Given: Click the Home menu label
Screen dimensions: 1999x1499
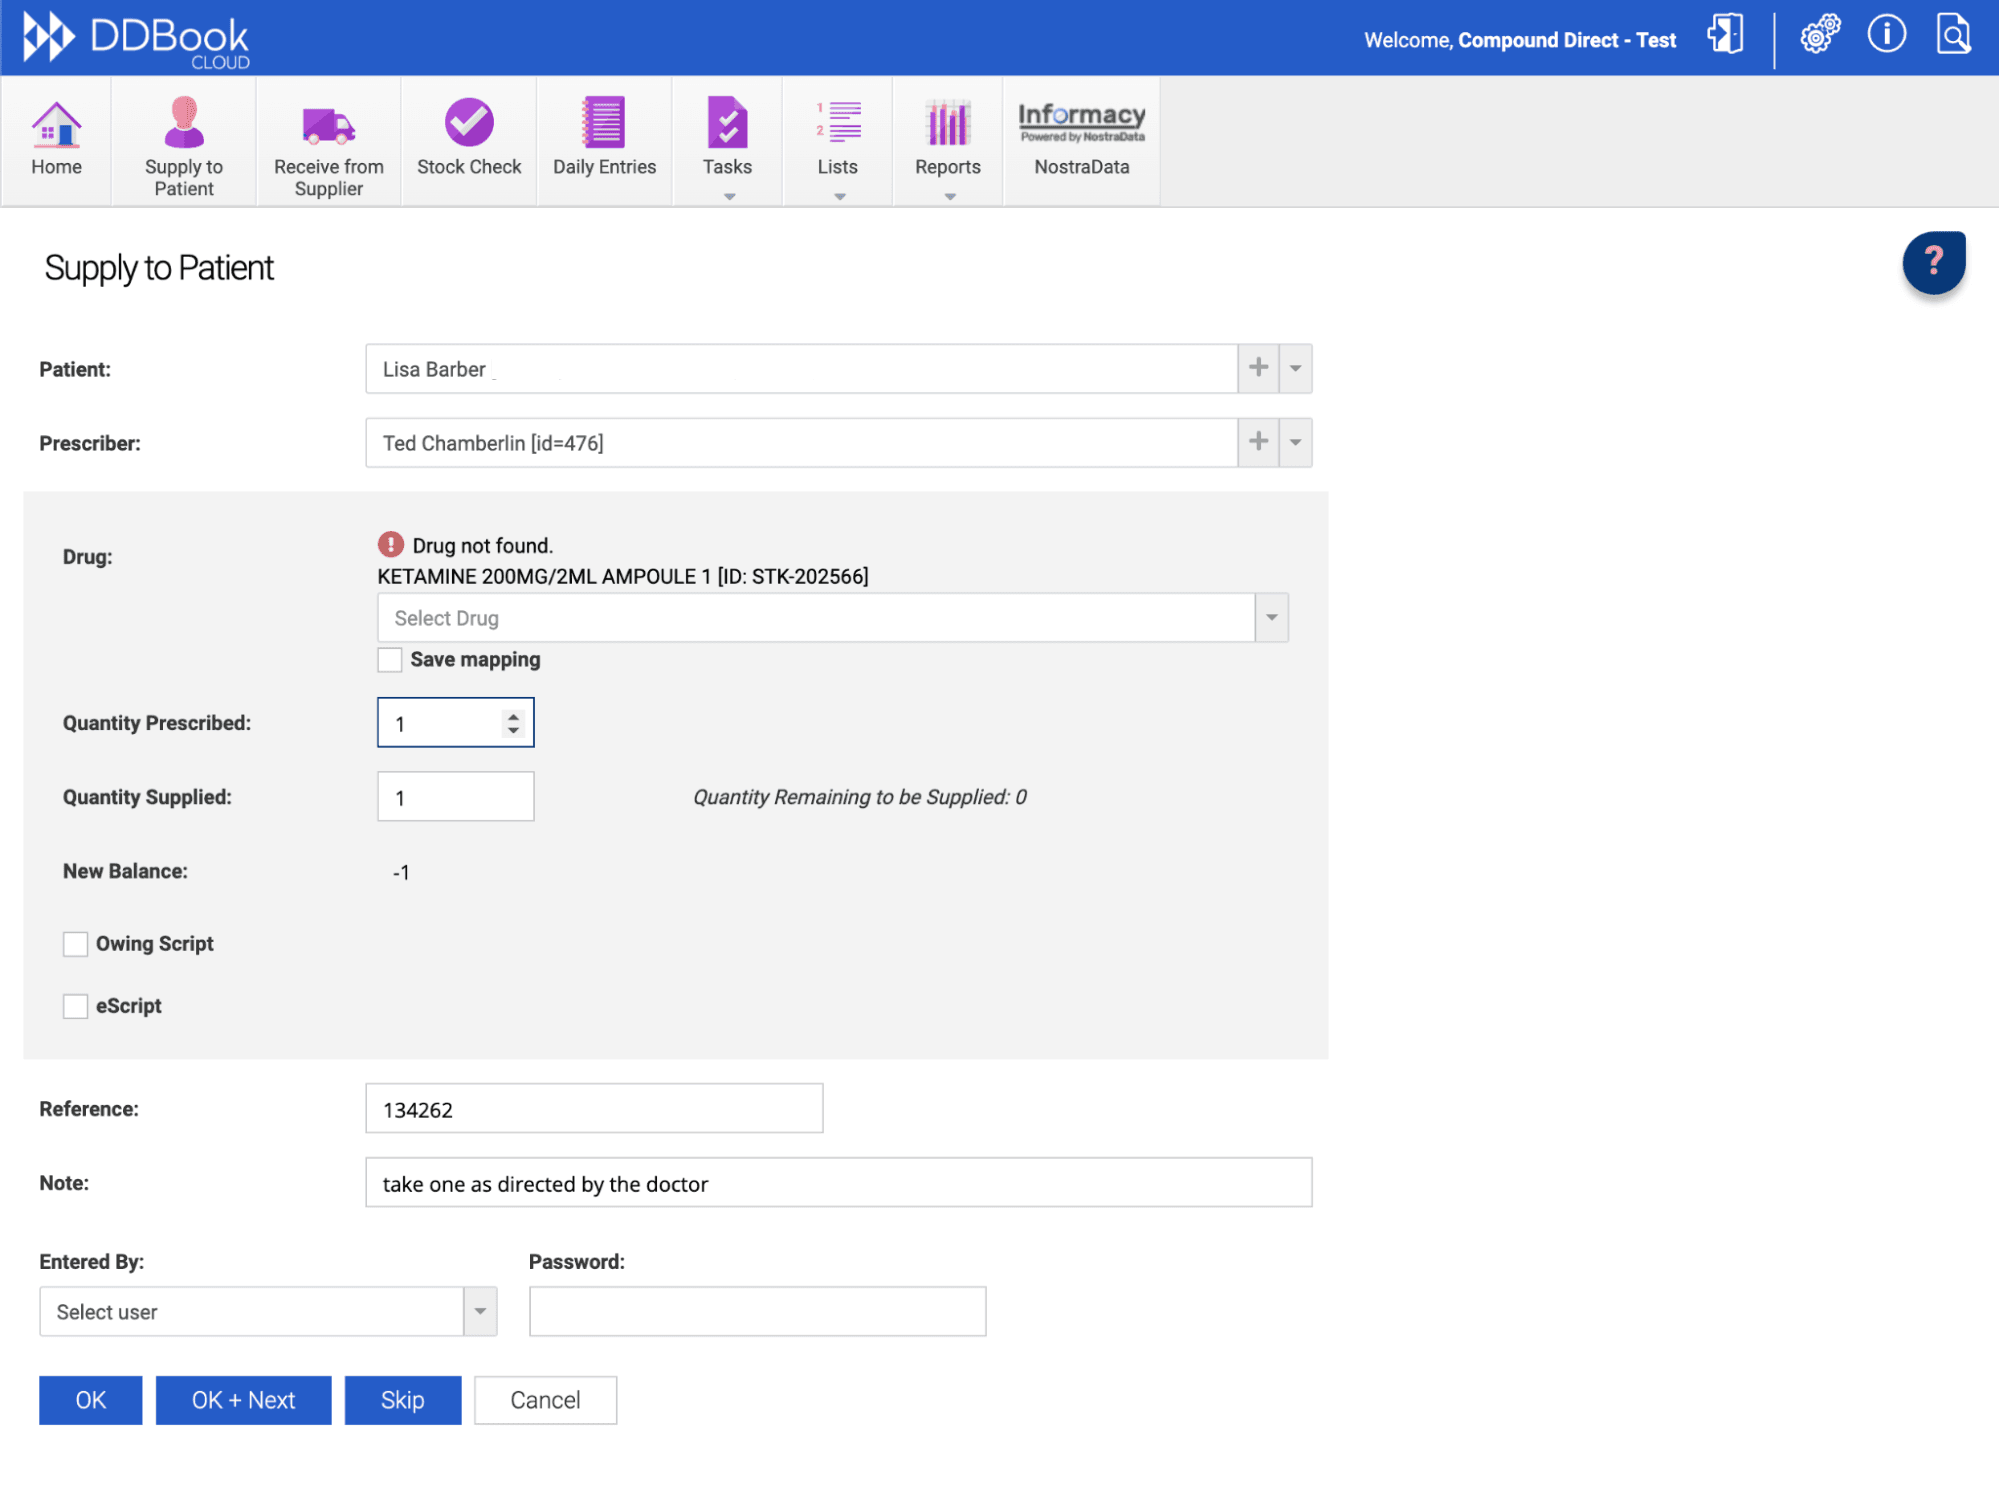Looking at the screenshot, I should pyautogui.click(x=56, y=167).
